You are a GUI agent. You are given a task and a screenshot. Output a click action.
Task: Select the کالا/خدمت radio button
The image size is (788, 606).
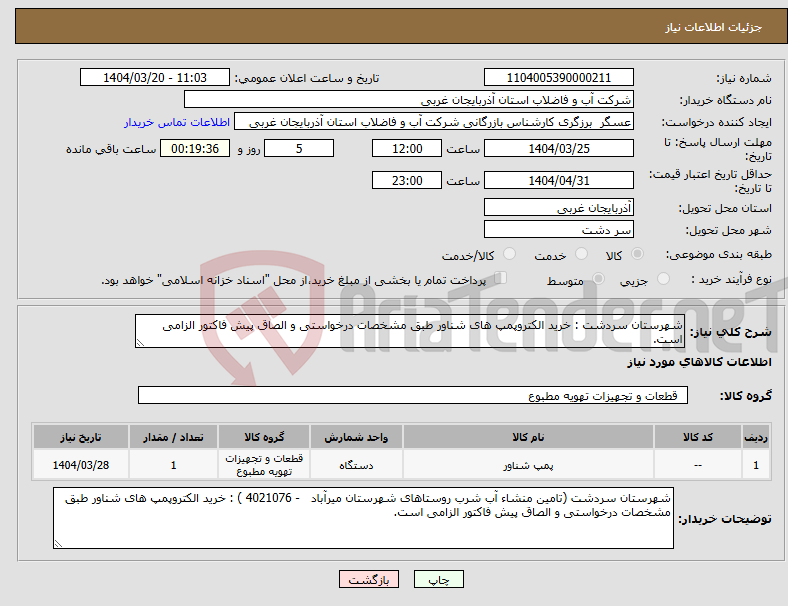click(509, 254)
